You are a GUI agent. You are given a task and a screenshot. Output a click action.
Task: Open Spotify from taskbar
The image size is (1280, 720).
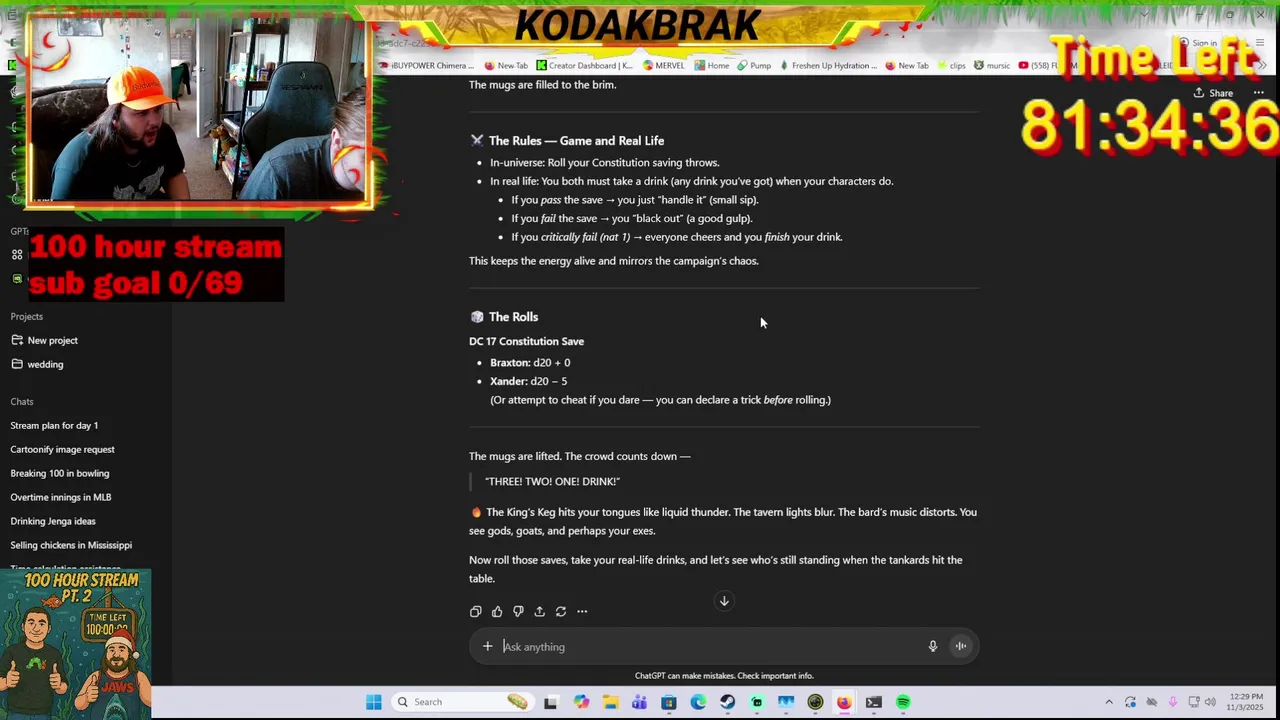pos(903,702)
